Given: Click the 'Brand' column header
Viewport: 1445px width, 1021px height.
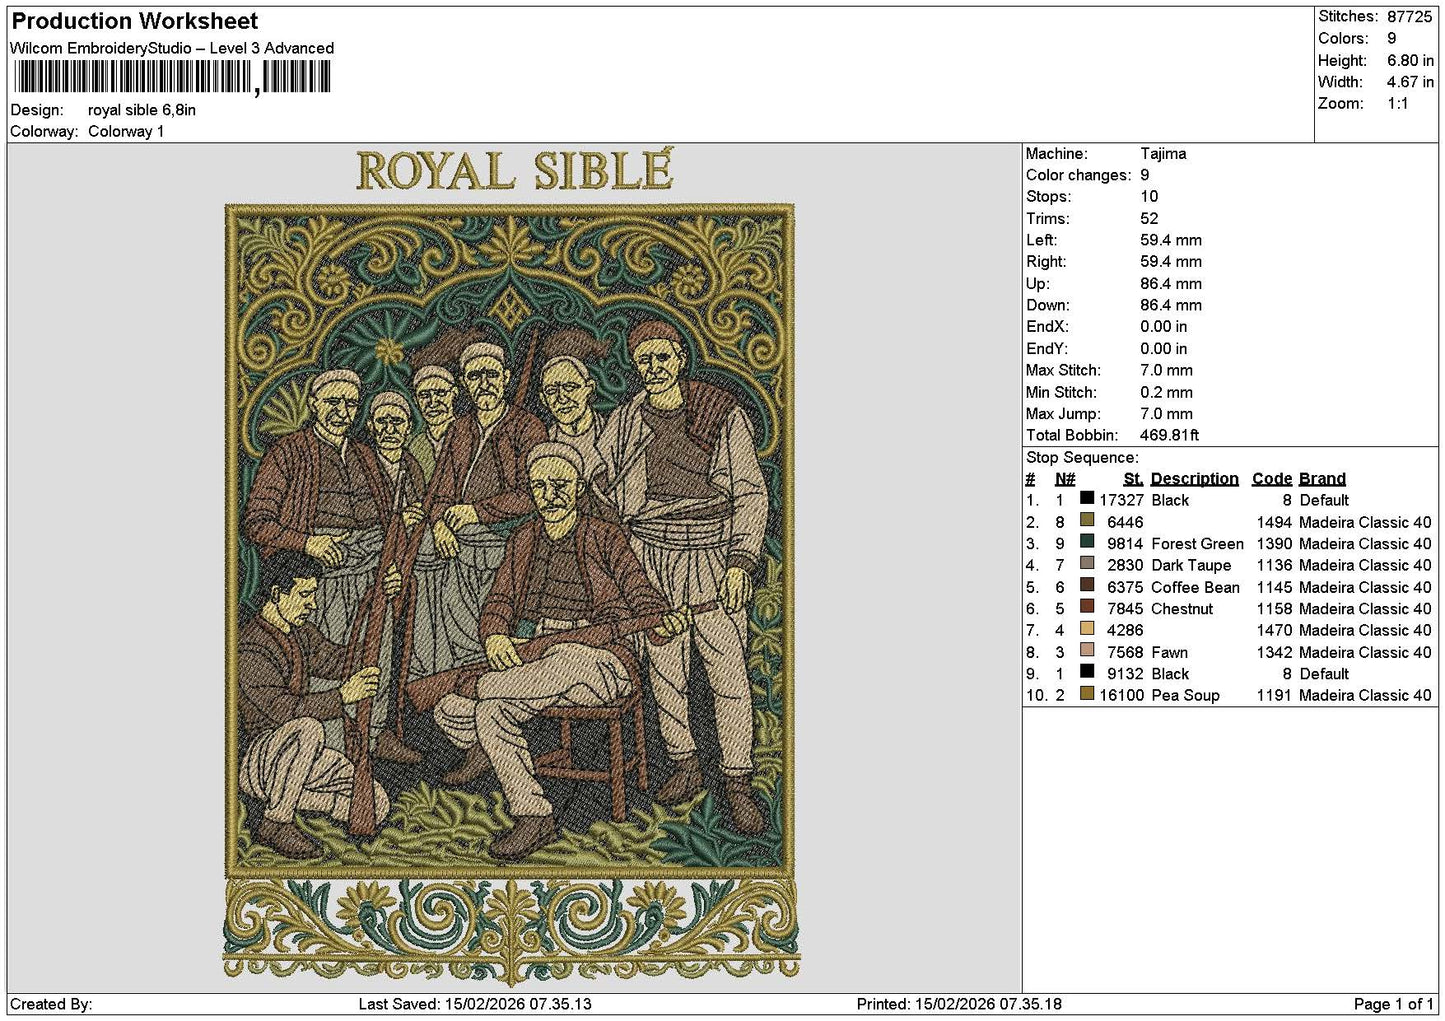Looking at the screenshot, I should coord(1322,479).
